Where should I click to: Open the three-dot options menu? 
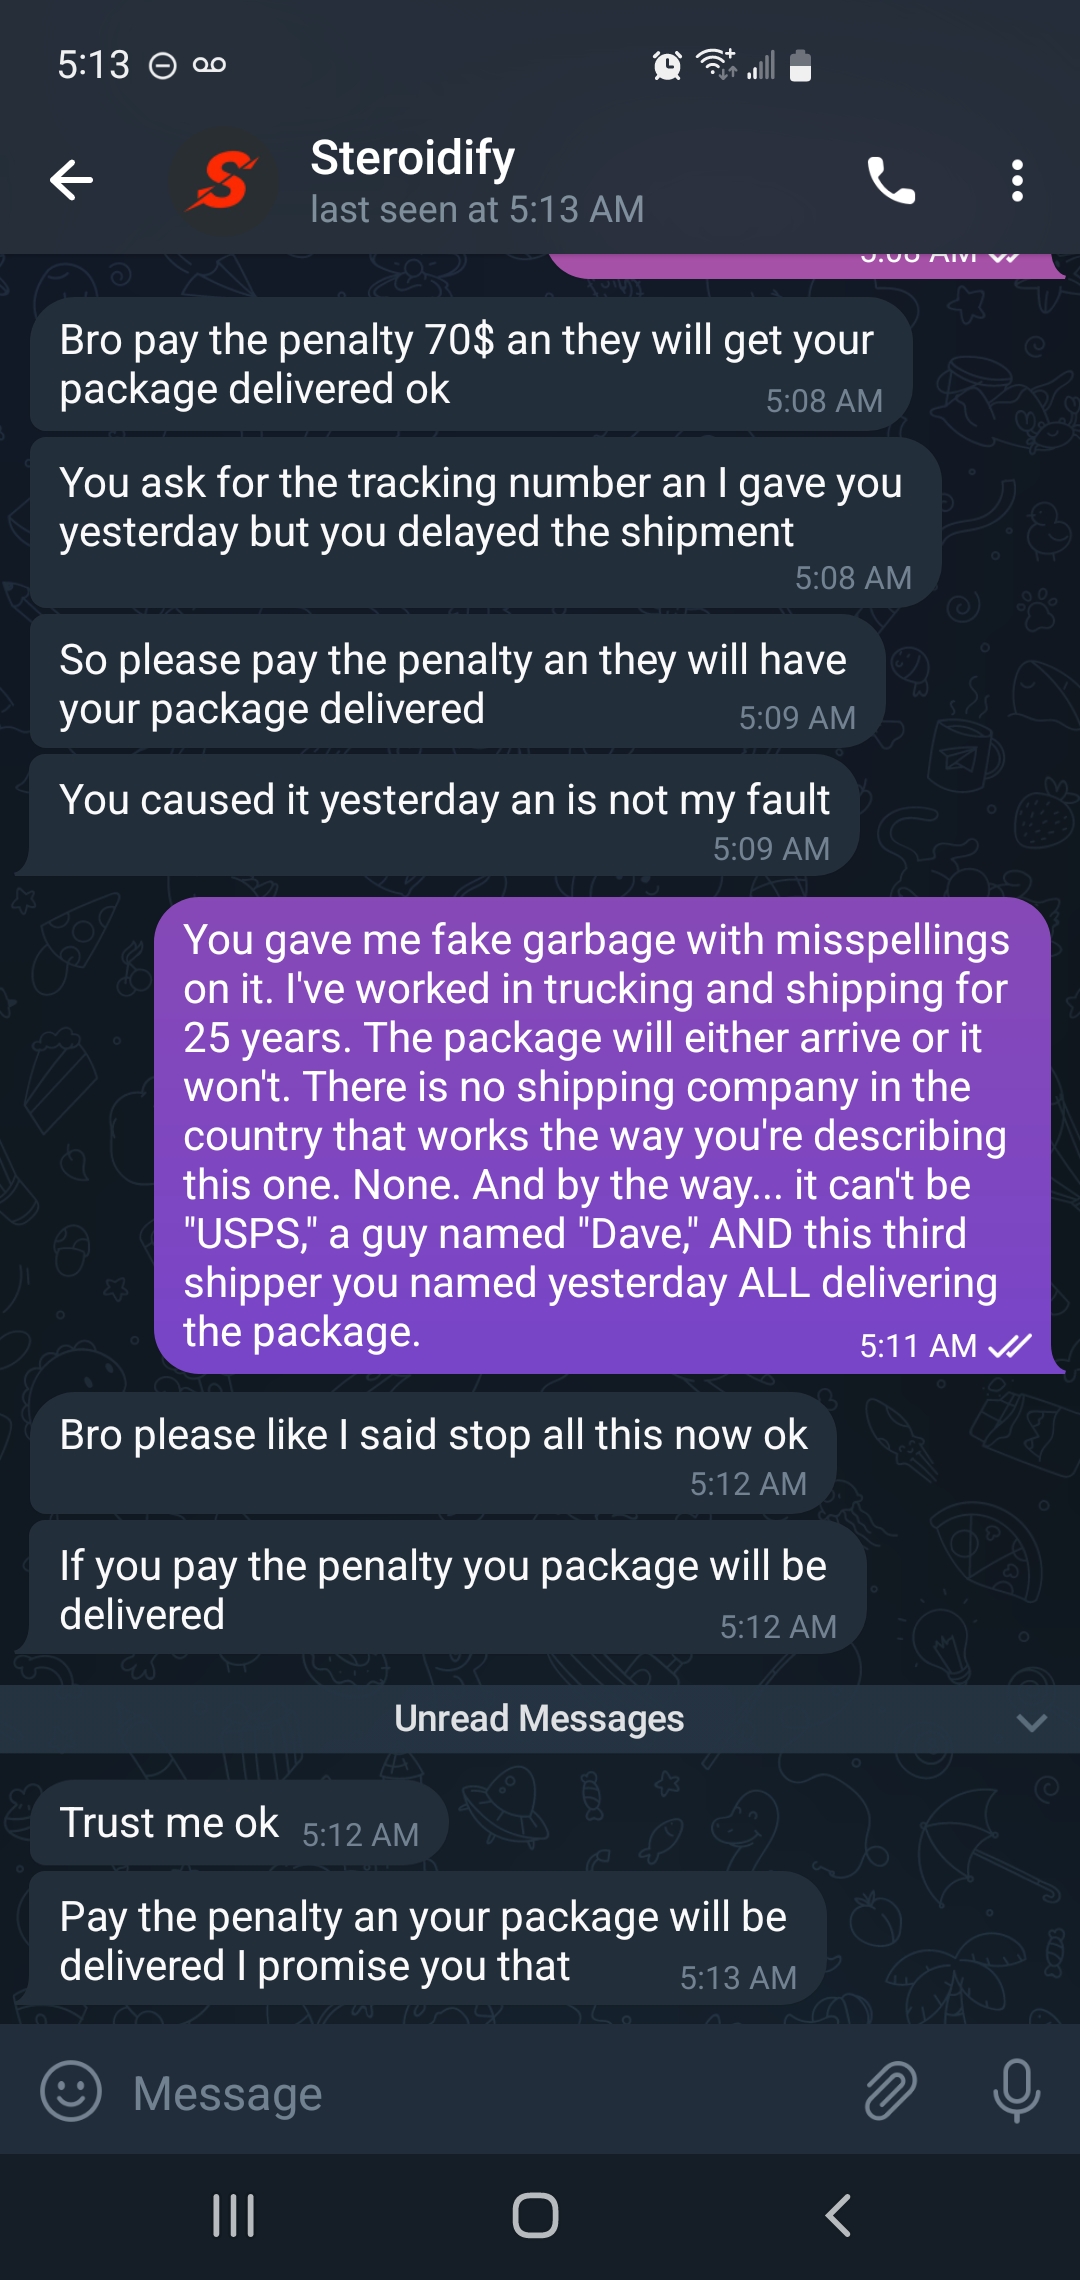pyautogui.click(x=1017, y=181)
